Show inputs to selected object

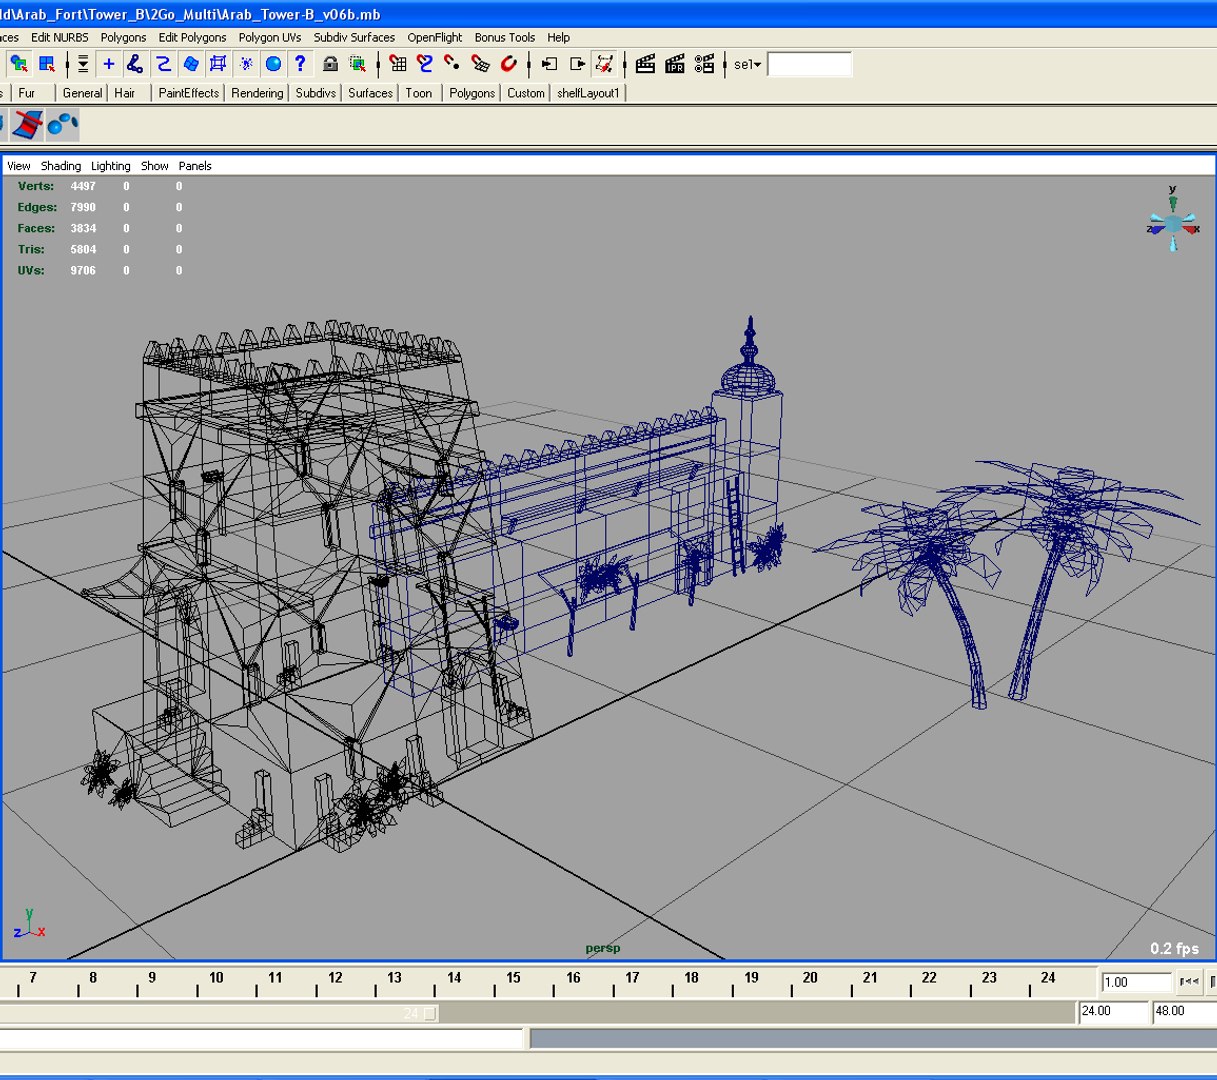coord(549,64)
